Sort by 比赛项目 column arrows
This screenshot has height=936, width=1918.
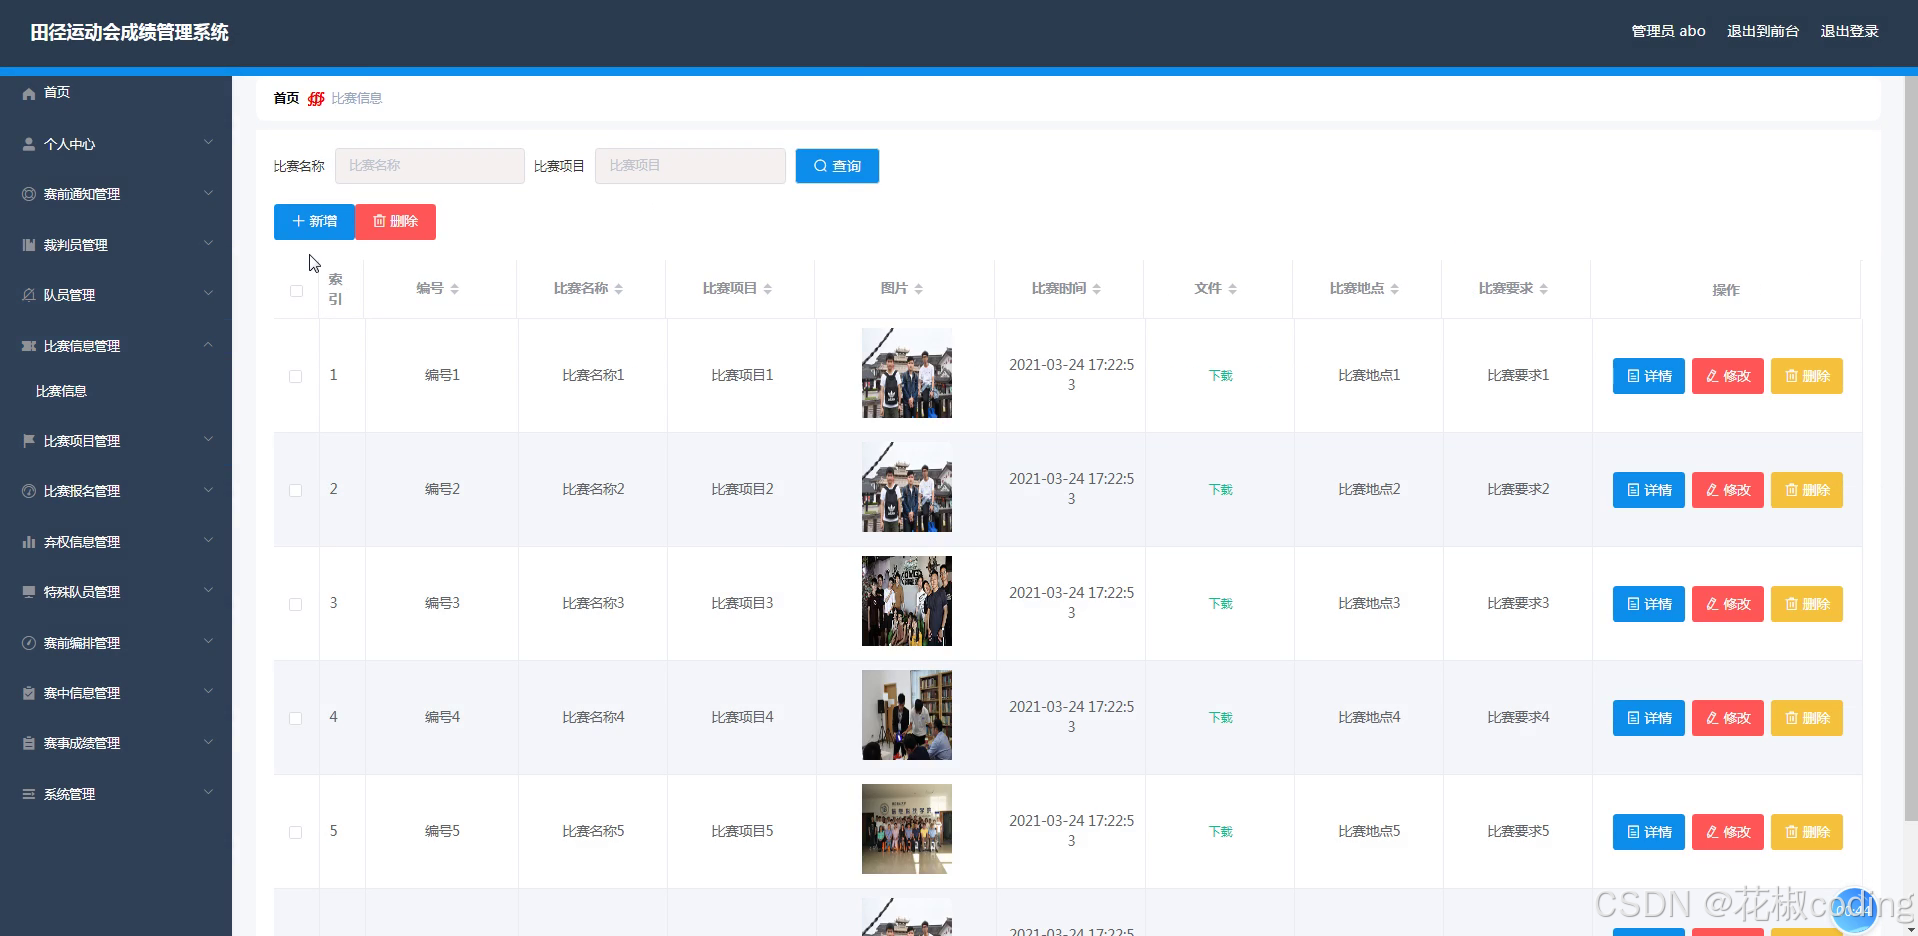[768, 289]
